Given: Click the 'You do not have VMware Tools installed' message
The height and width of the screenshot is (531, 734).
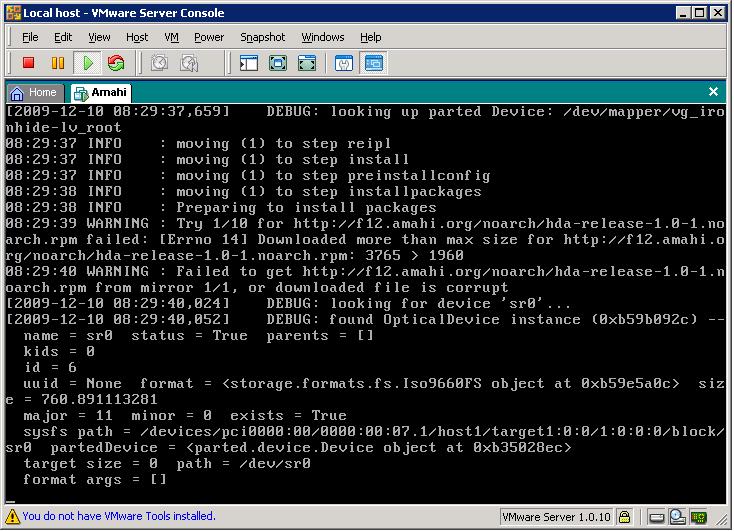Looking at the screenshot, I should tap(119, 516).
